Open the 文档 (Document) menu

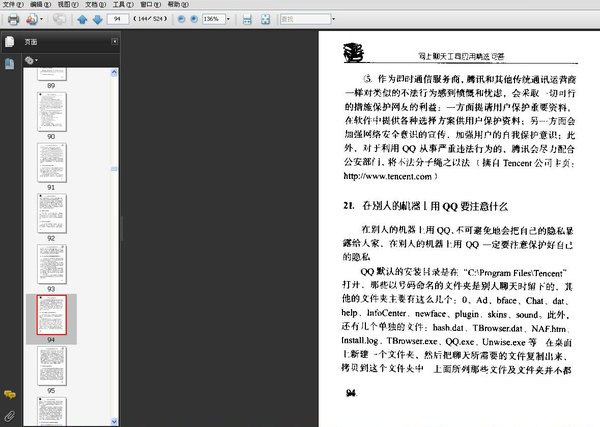(x=95, y=4)
